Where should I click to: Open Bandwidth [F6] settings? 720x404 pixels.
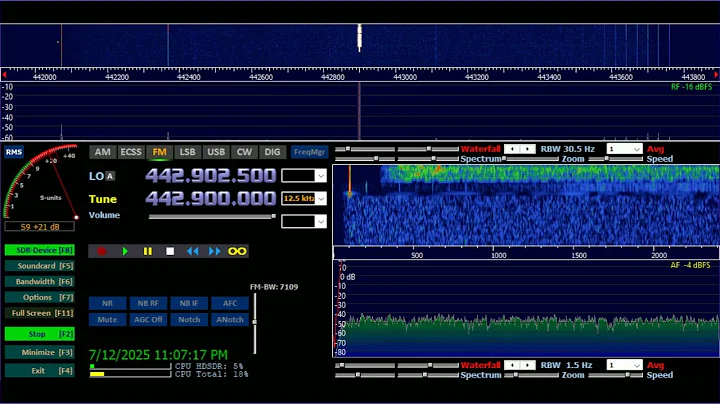39,281
